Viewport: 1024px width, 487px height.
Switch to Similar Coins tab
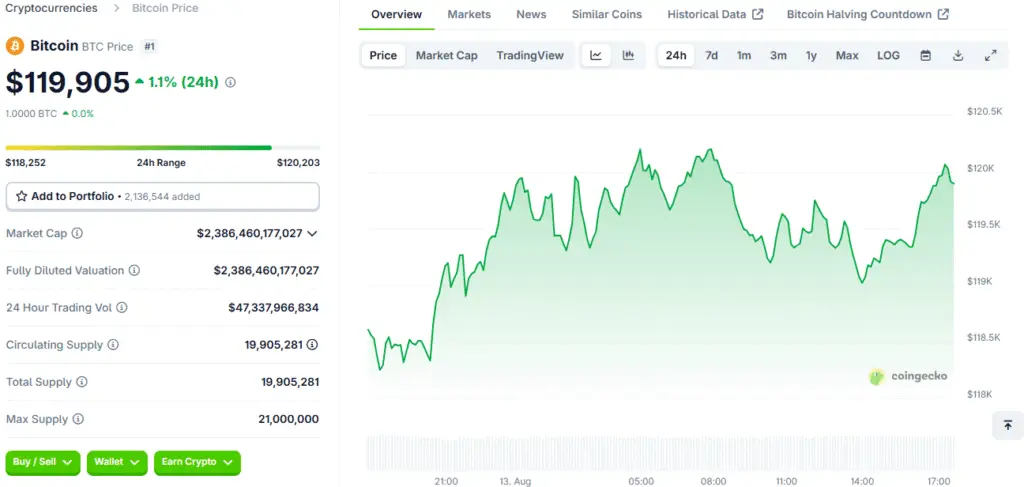coord(607,14)
